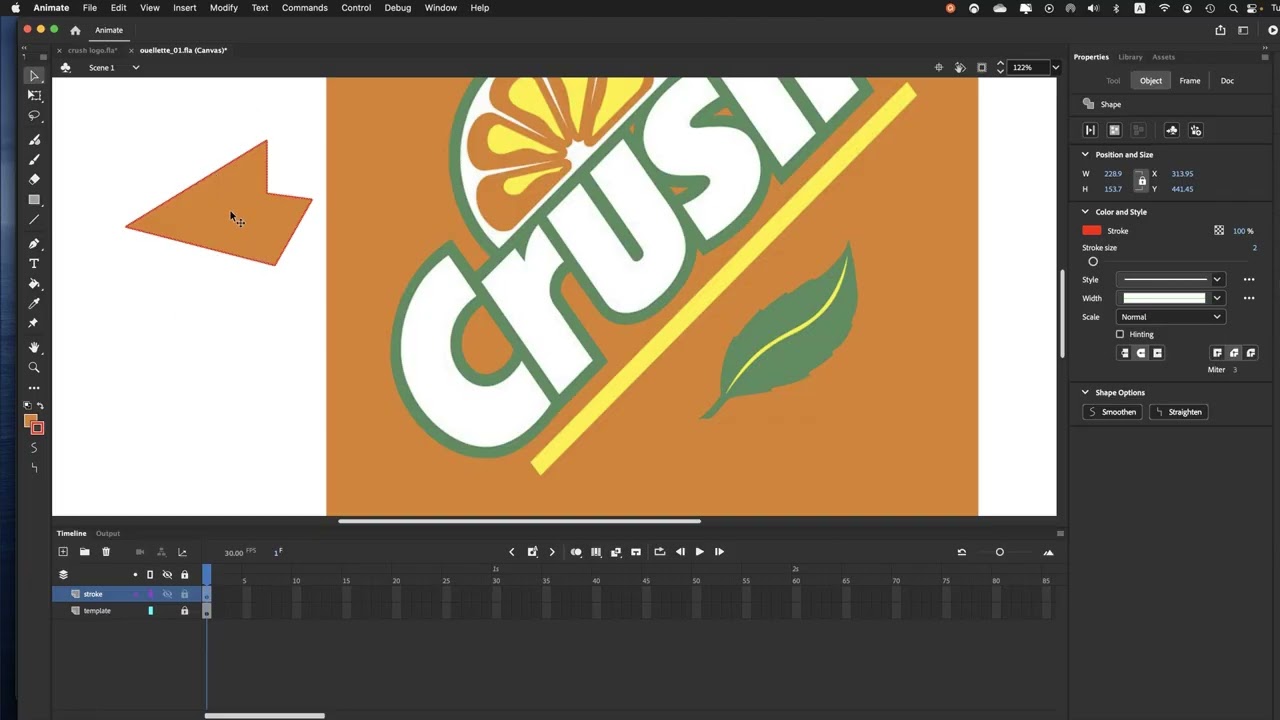Select the Pen tool
Screen dimensions: 1280x720
(34, 244)
